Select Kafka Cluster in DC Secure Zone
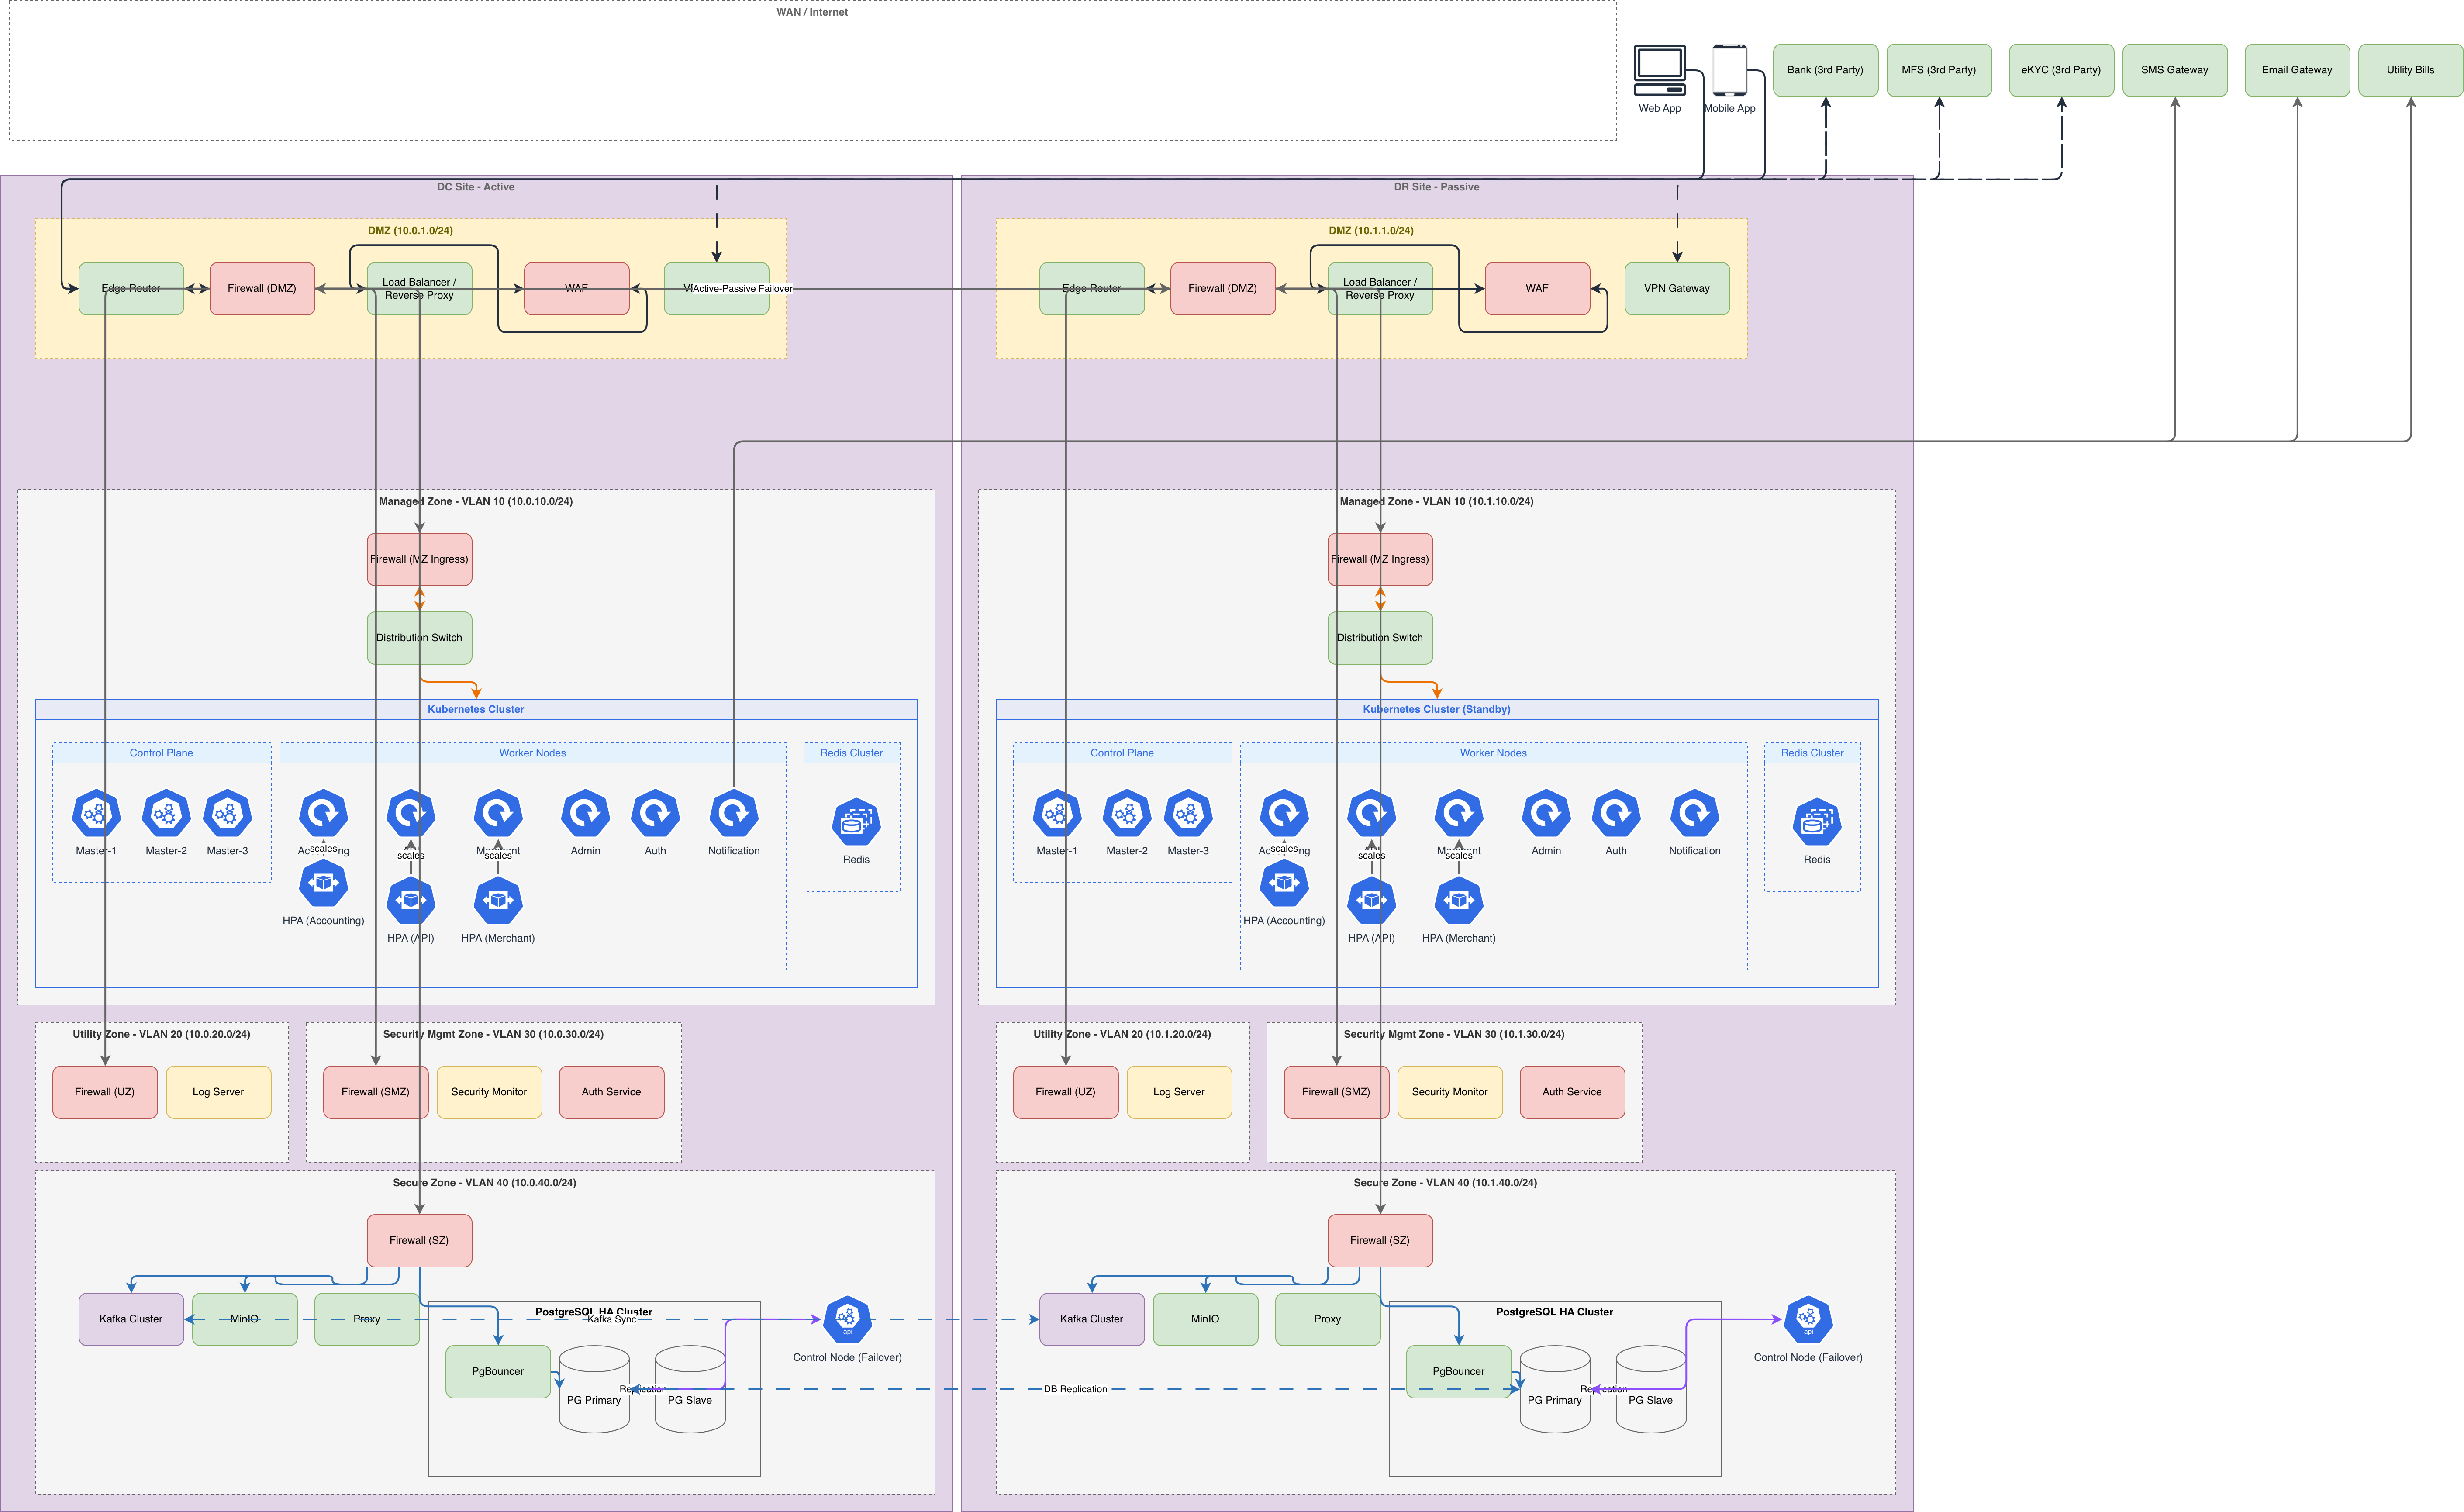This screenshot has width=2464, height=1512. (131, 1319)
